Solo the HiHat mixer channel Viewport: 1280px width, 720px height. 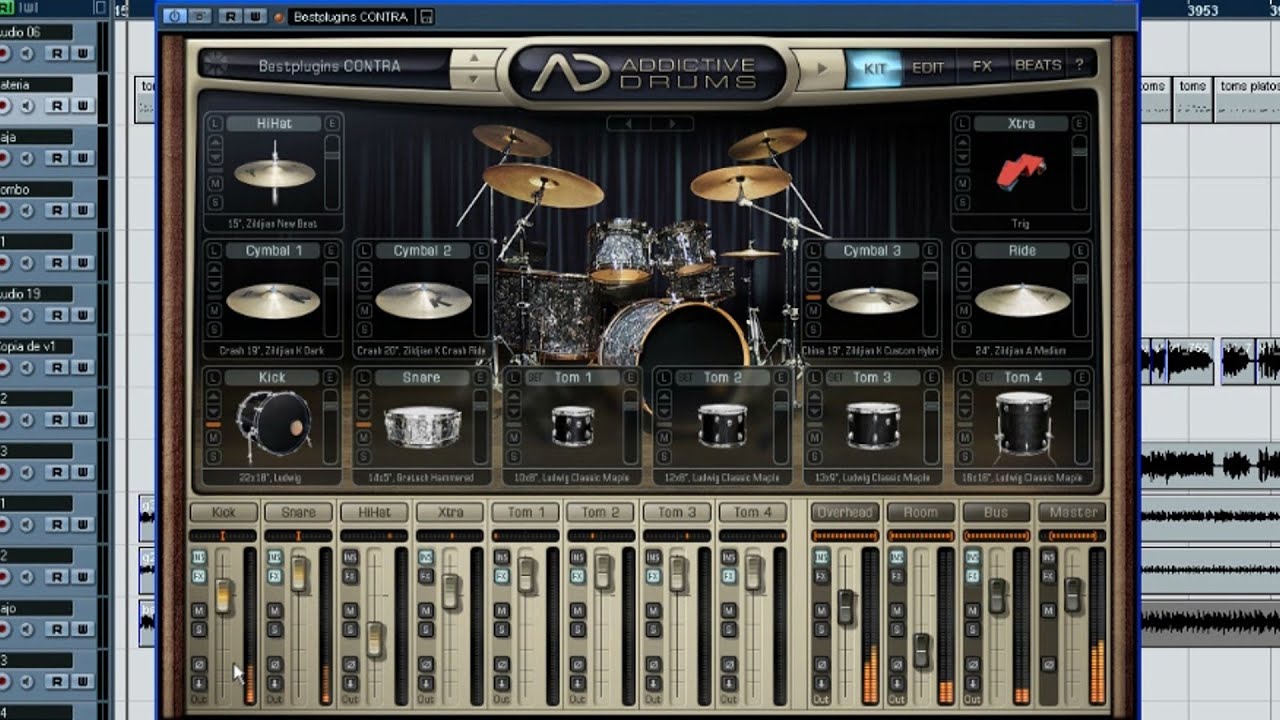tap(350, 629)
